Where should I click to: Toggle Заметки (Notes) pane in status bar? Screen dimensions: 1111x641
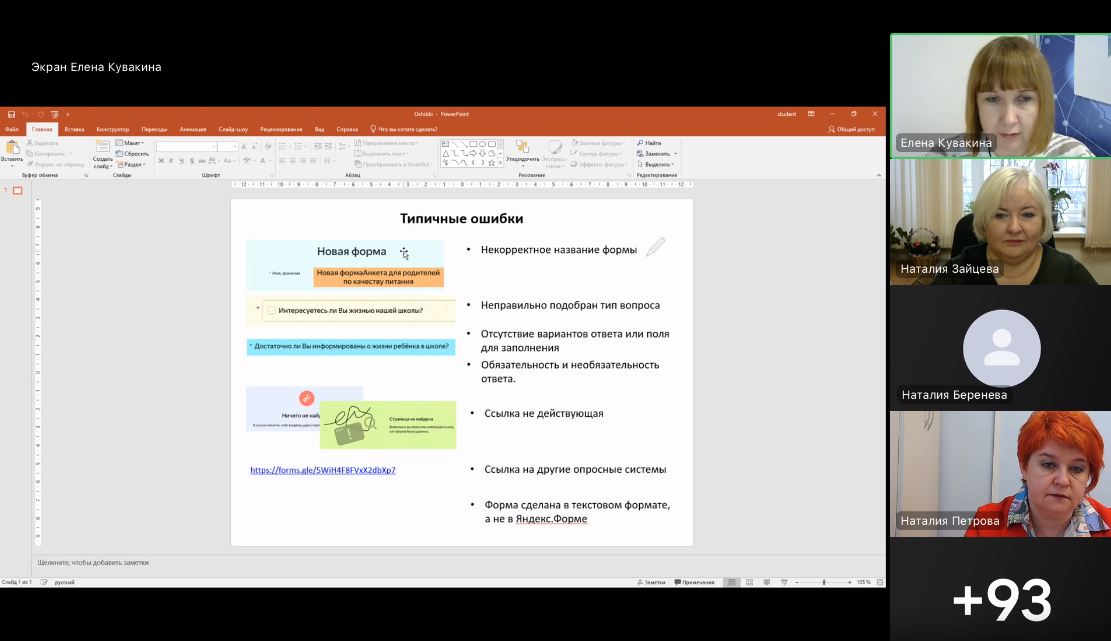pyautogui.click(x=651, y=582)
